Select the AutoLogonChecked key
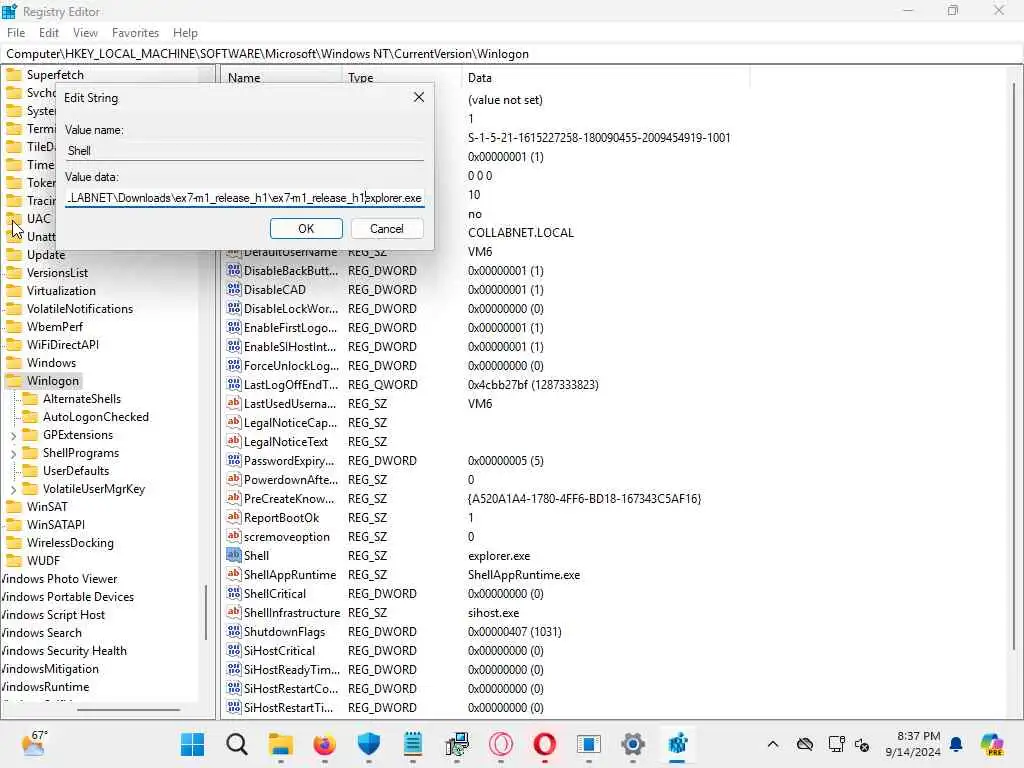1024x768 pixels. [95, 417]
